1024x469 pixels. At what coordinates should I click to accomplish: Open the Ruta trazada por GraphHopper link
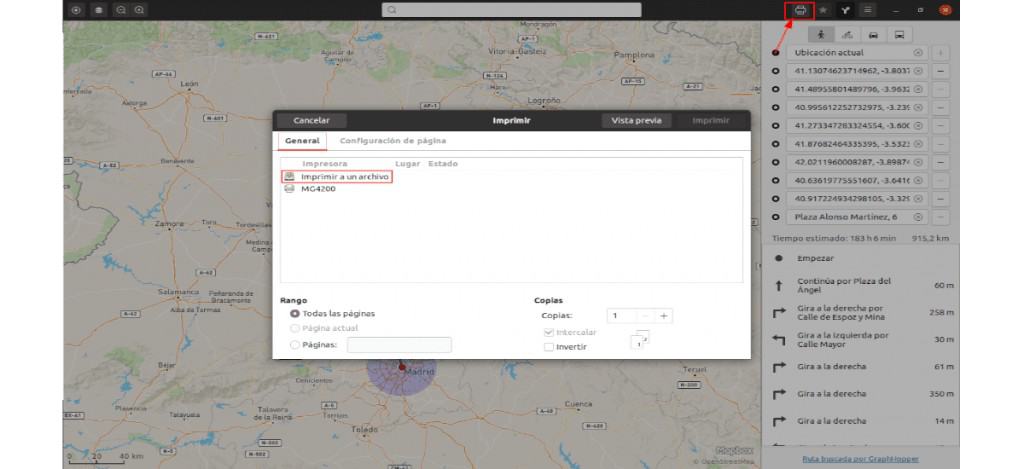click(x=860, y=459)
